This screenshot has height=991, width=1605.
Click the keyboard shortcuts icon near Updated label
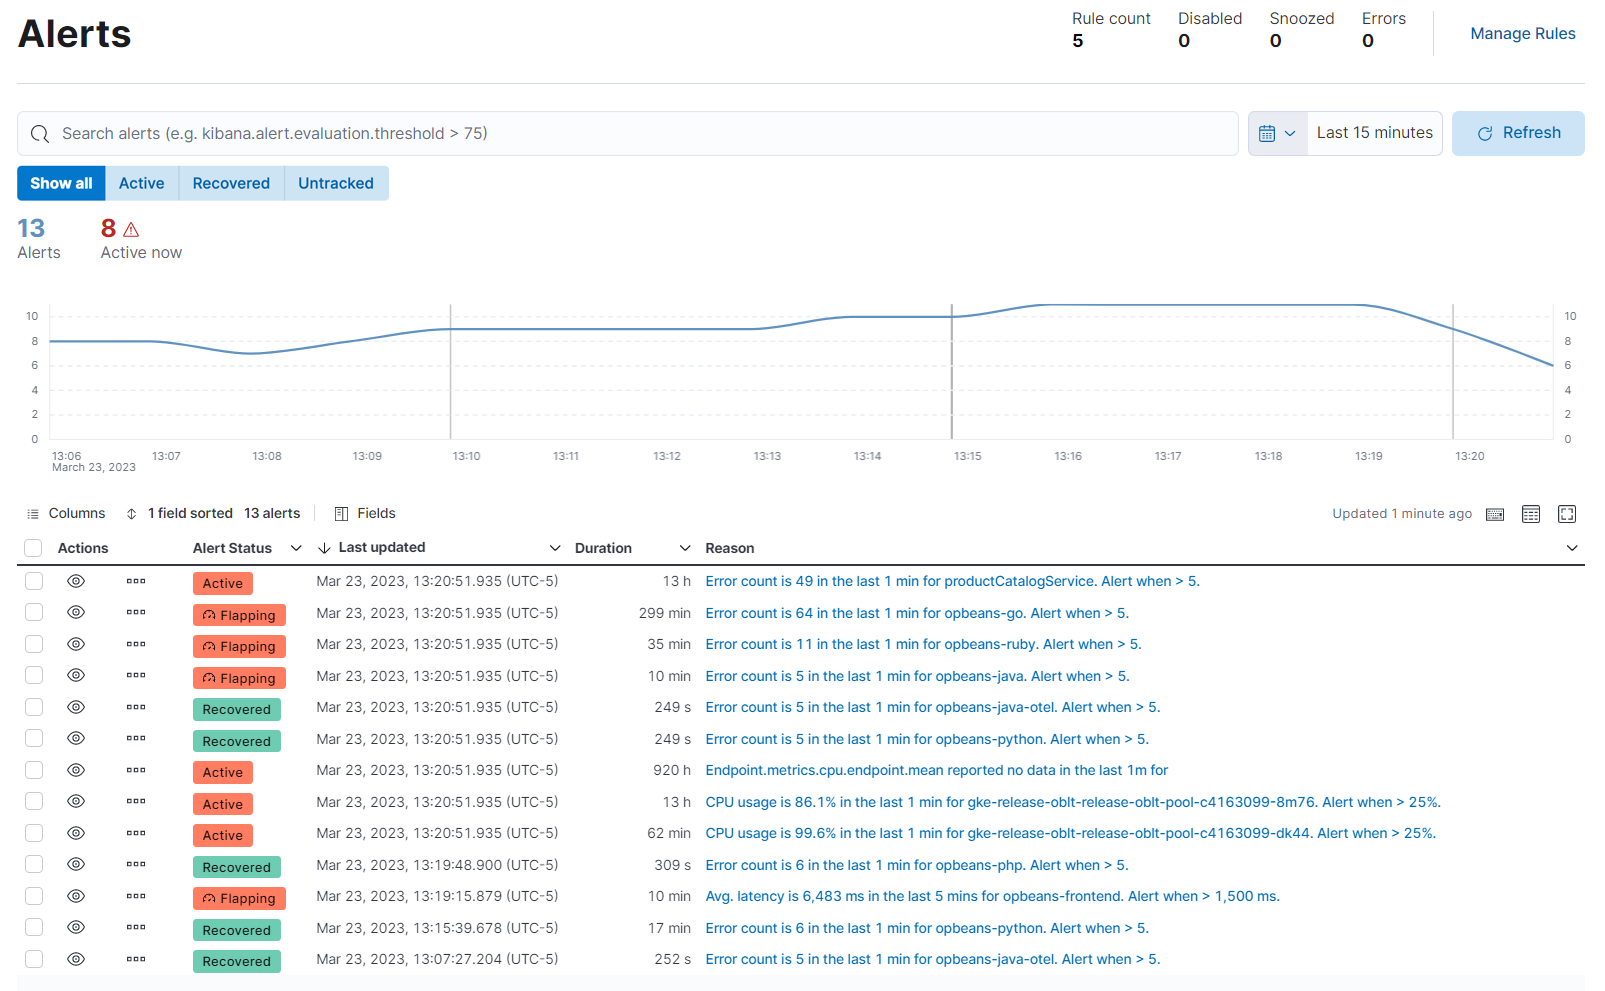click(x=1495, y=513)
